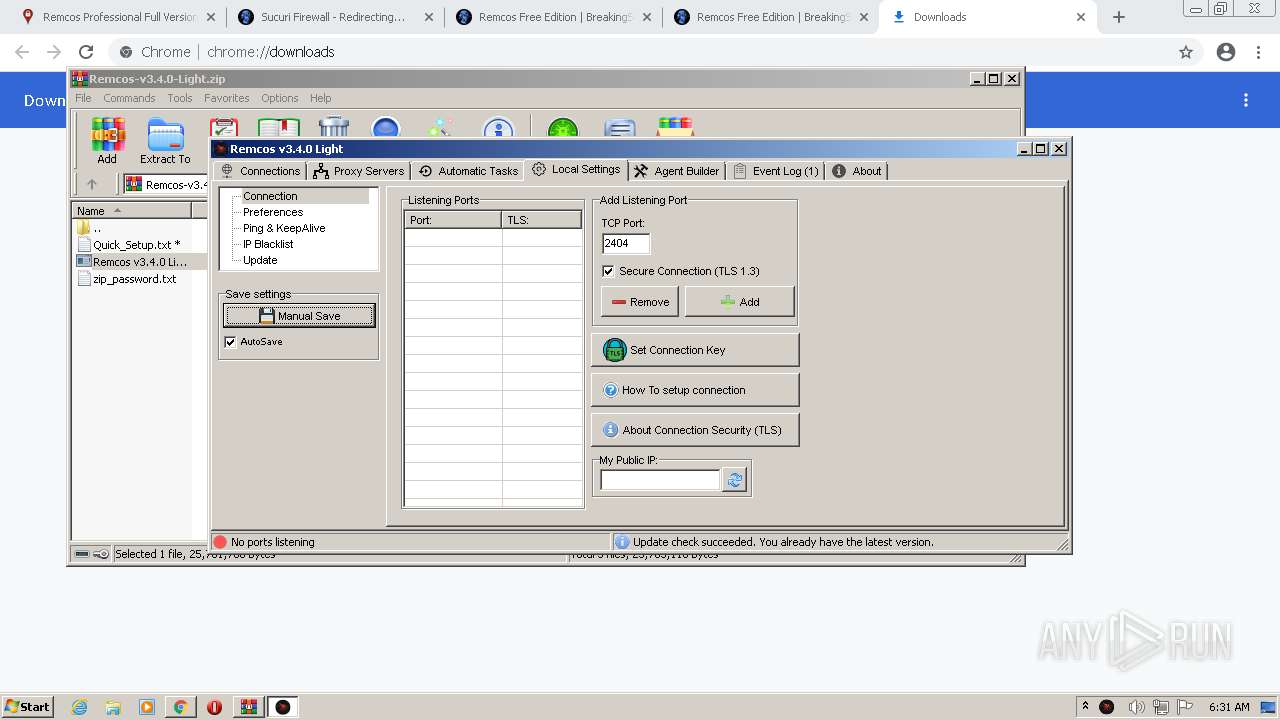Open the Commands menu in WinRAR
Image resolution: width=1280 pixels, height=720 pixels.
coord(129,98)
